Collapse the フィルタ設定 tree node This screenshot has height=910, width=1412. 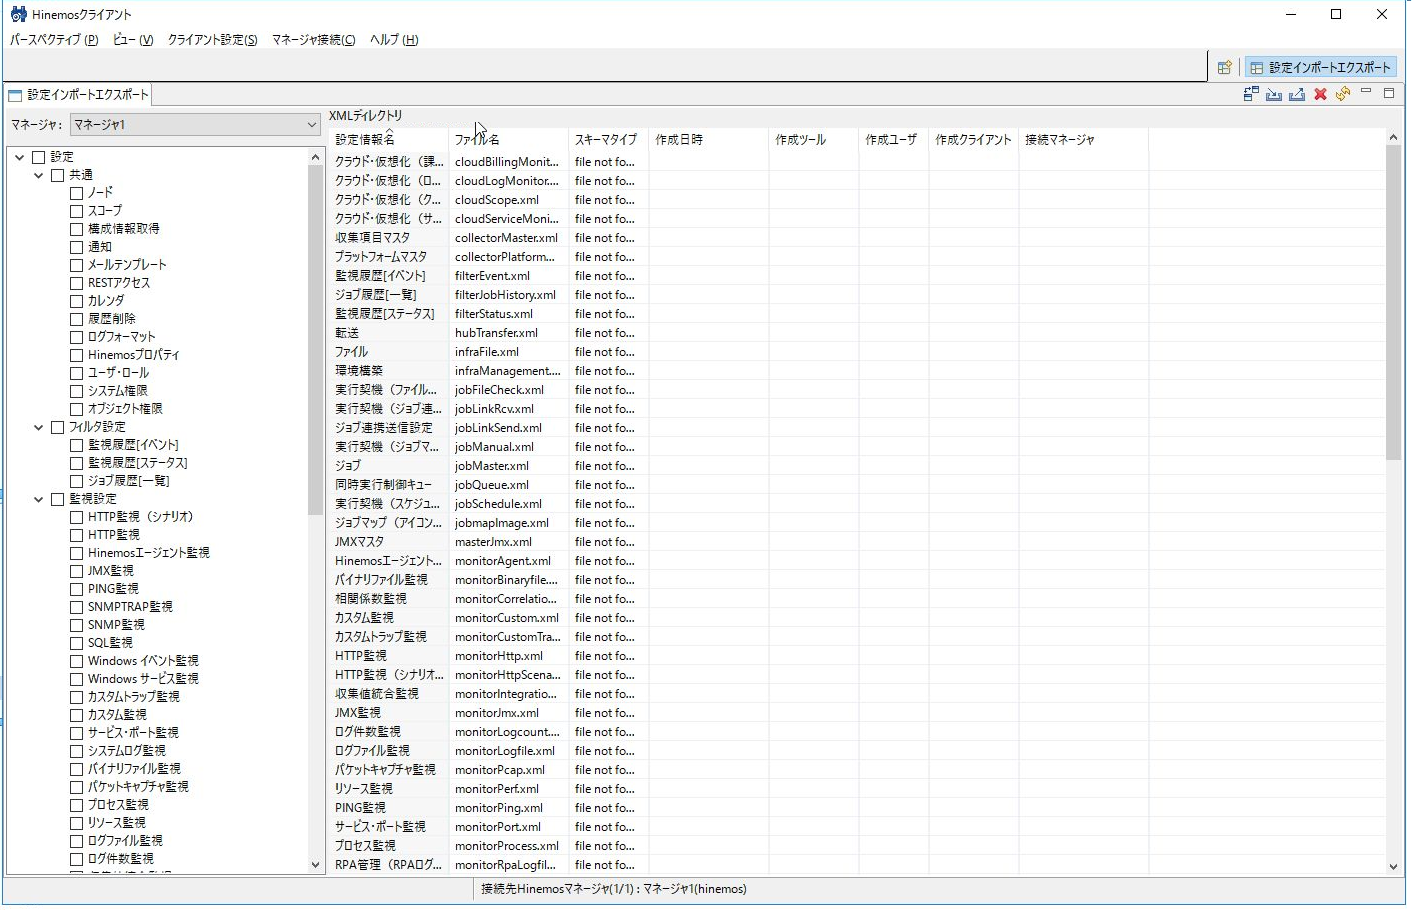[x=38, y=427]
